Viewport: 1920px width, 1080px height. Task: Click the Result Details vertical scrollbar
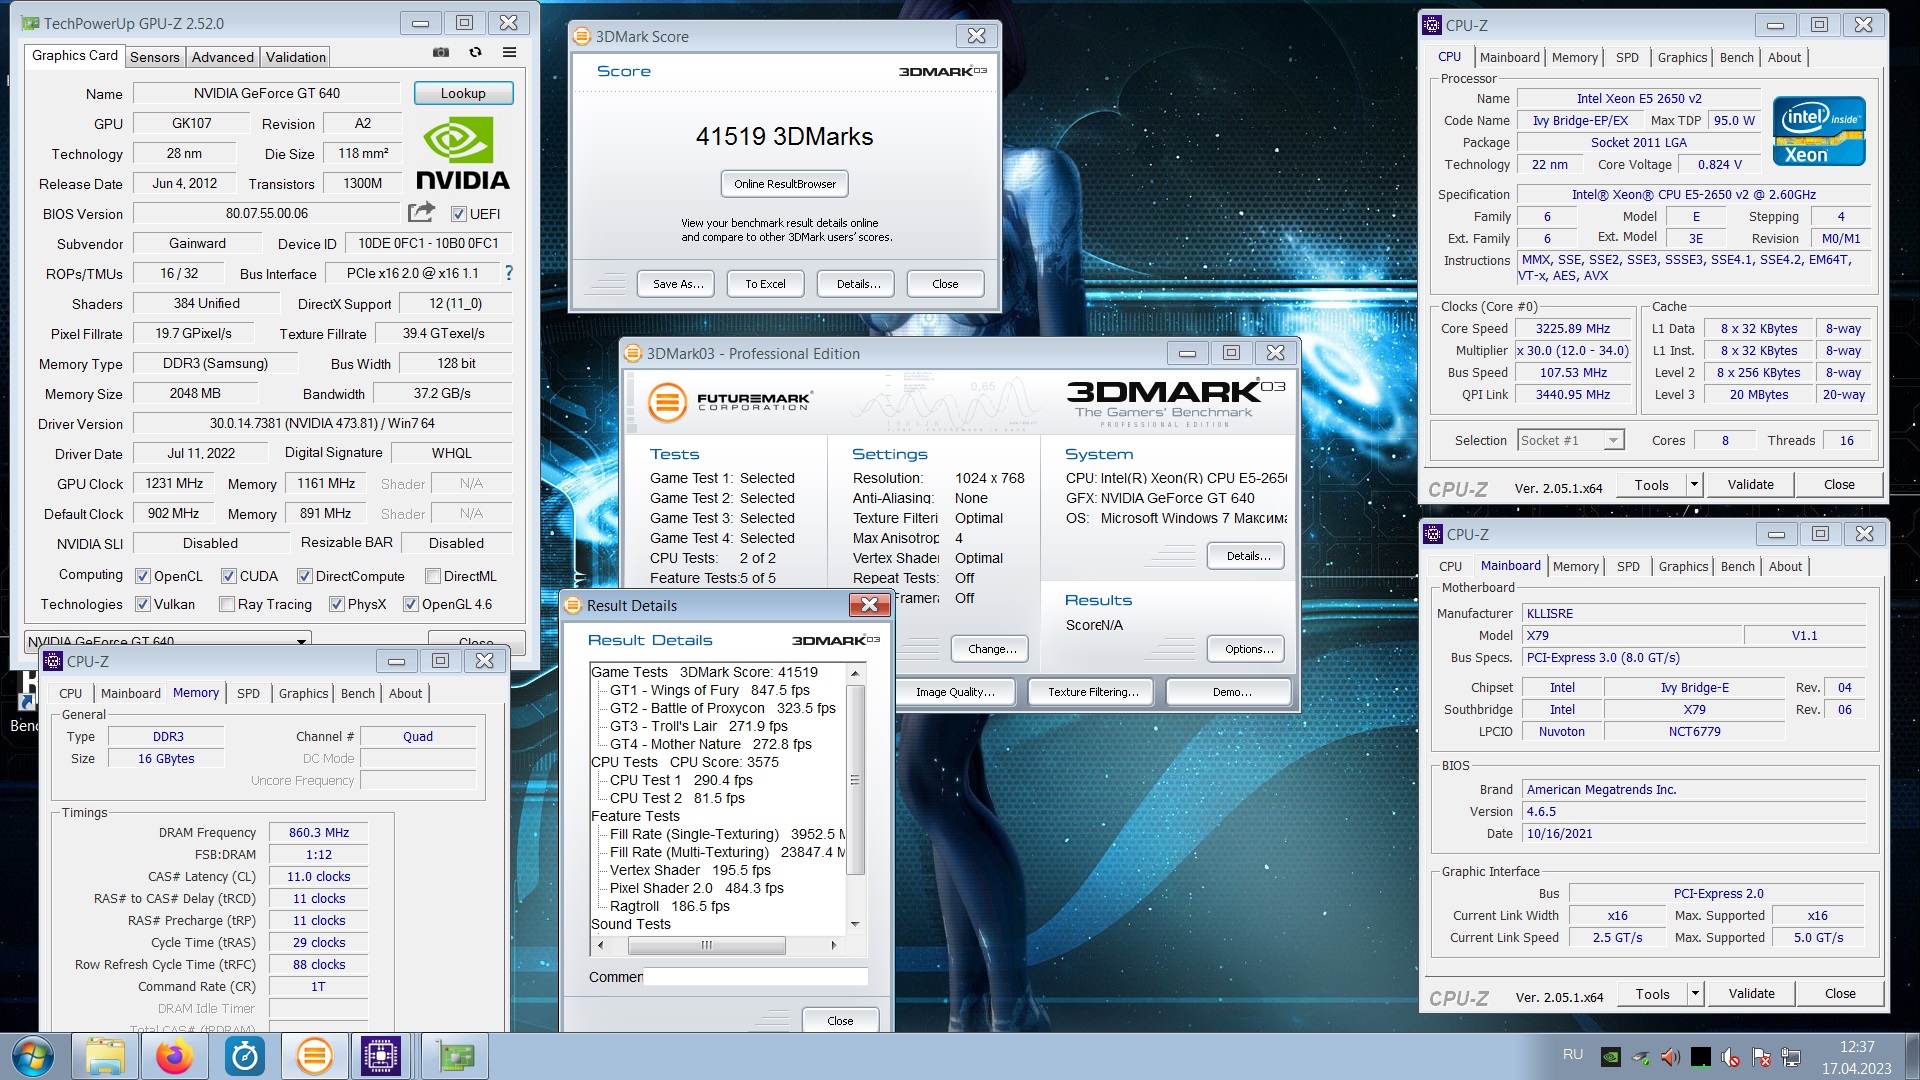855,798
